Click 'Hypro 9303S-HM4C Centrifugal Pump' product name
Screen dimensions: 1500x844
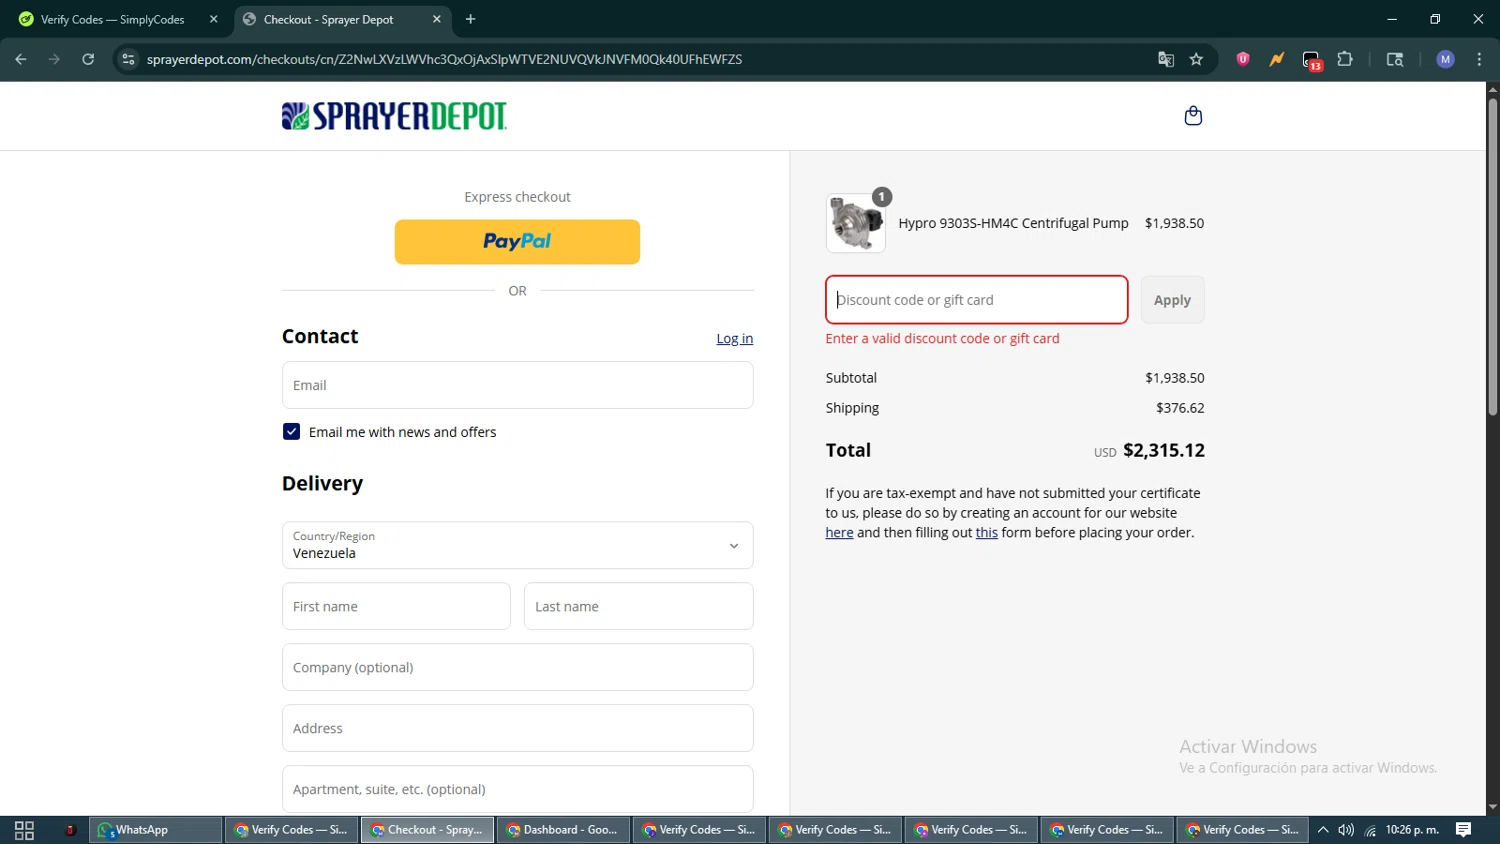(x=1013, y=223)
